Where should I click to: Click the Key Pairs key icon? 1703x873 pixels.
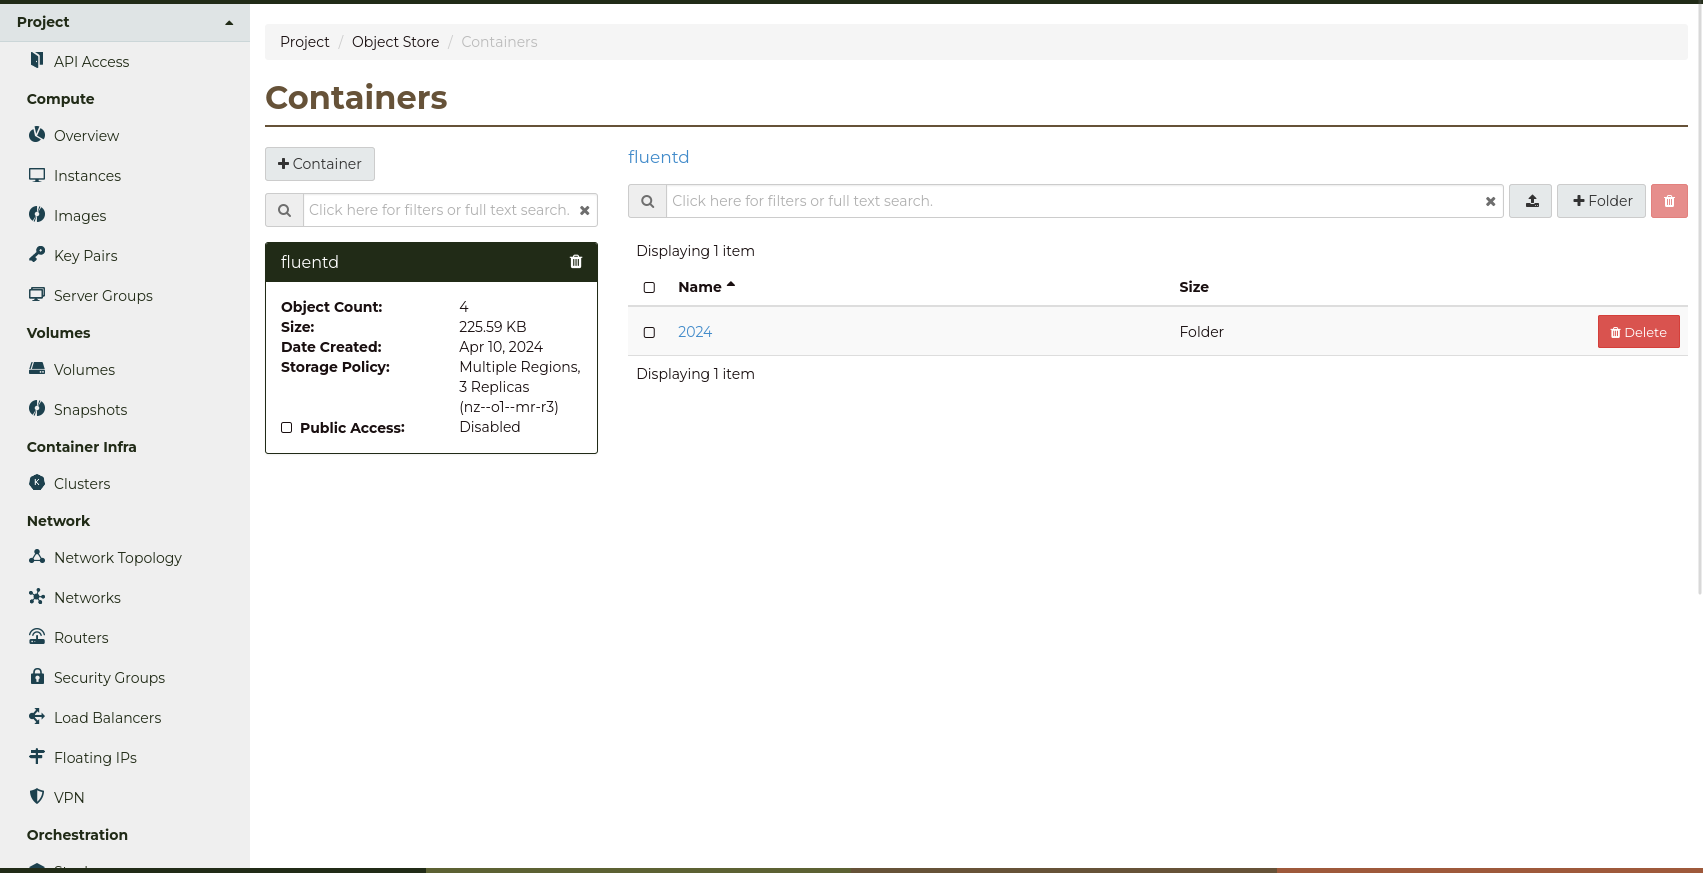(37, 254)
